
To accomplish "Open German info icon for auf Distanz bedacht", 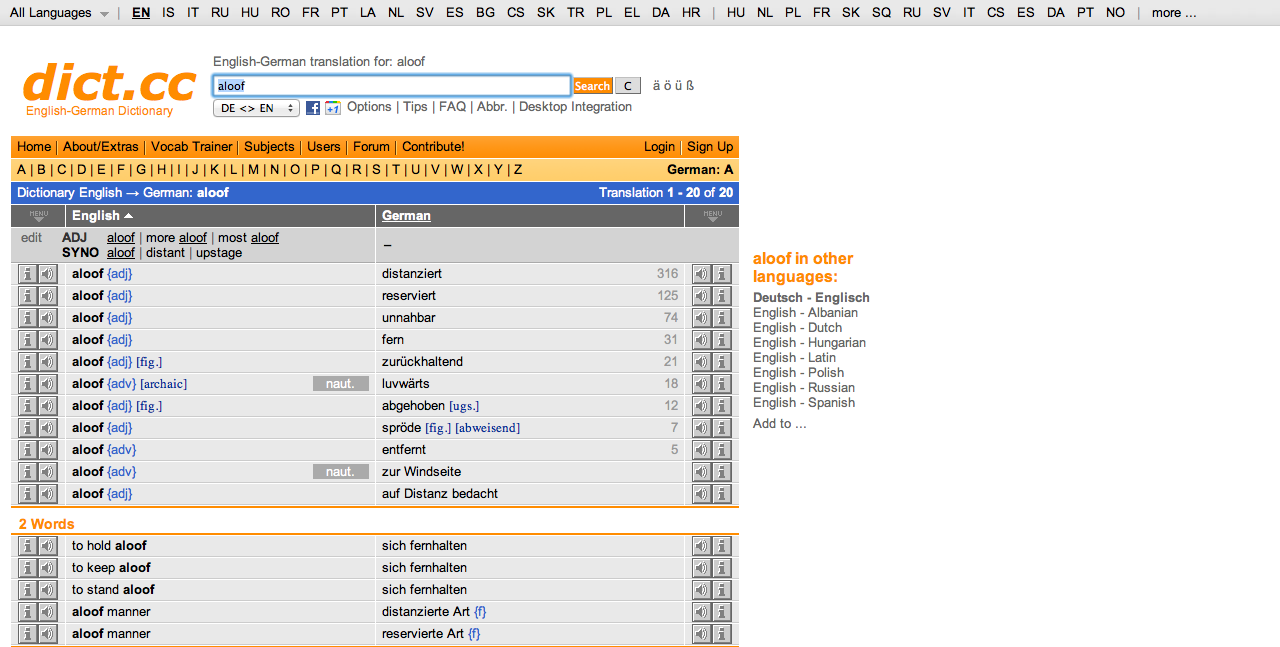I will (x=722, y=494).
